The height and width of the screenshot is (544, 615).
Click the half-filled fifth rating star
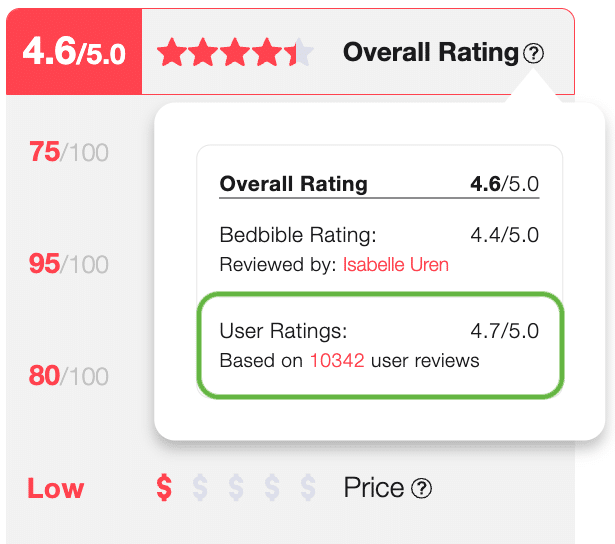click(x=301, y=53)
